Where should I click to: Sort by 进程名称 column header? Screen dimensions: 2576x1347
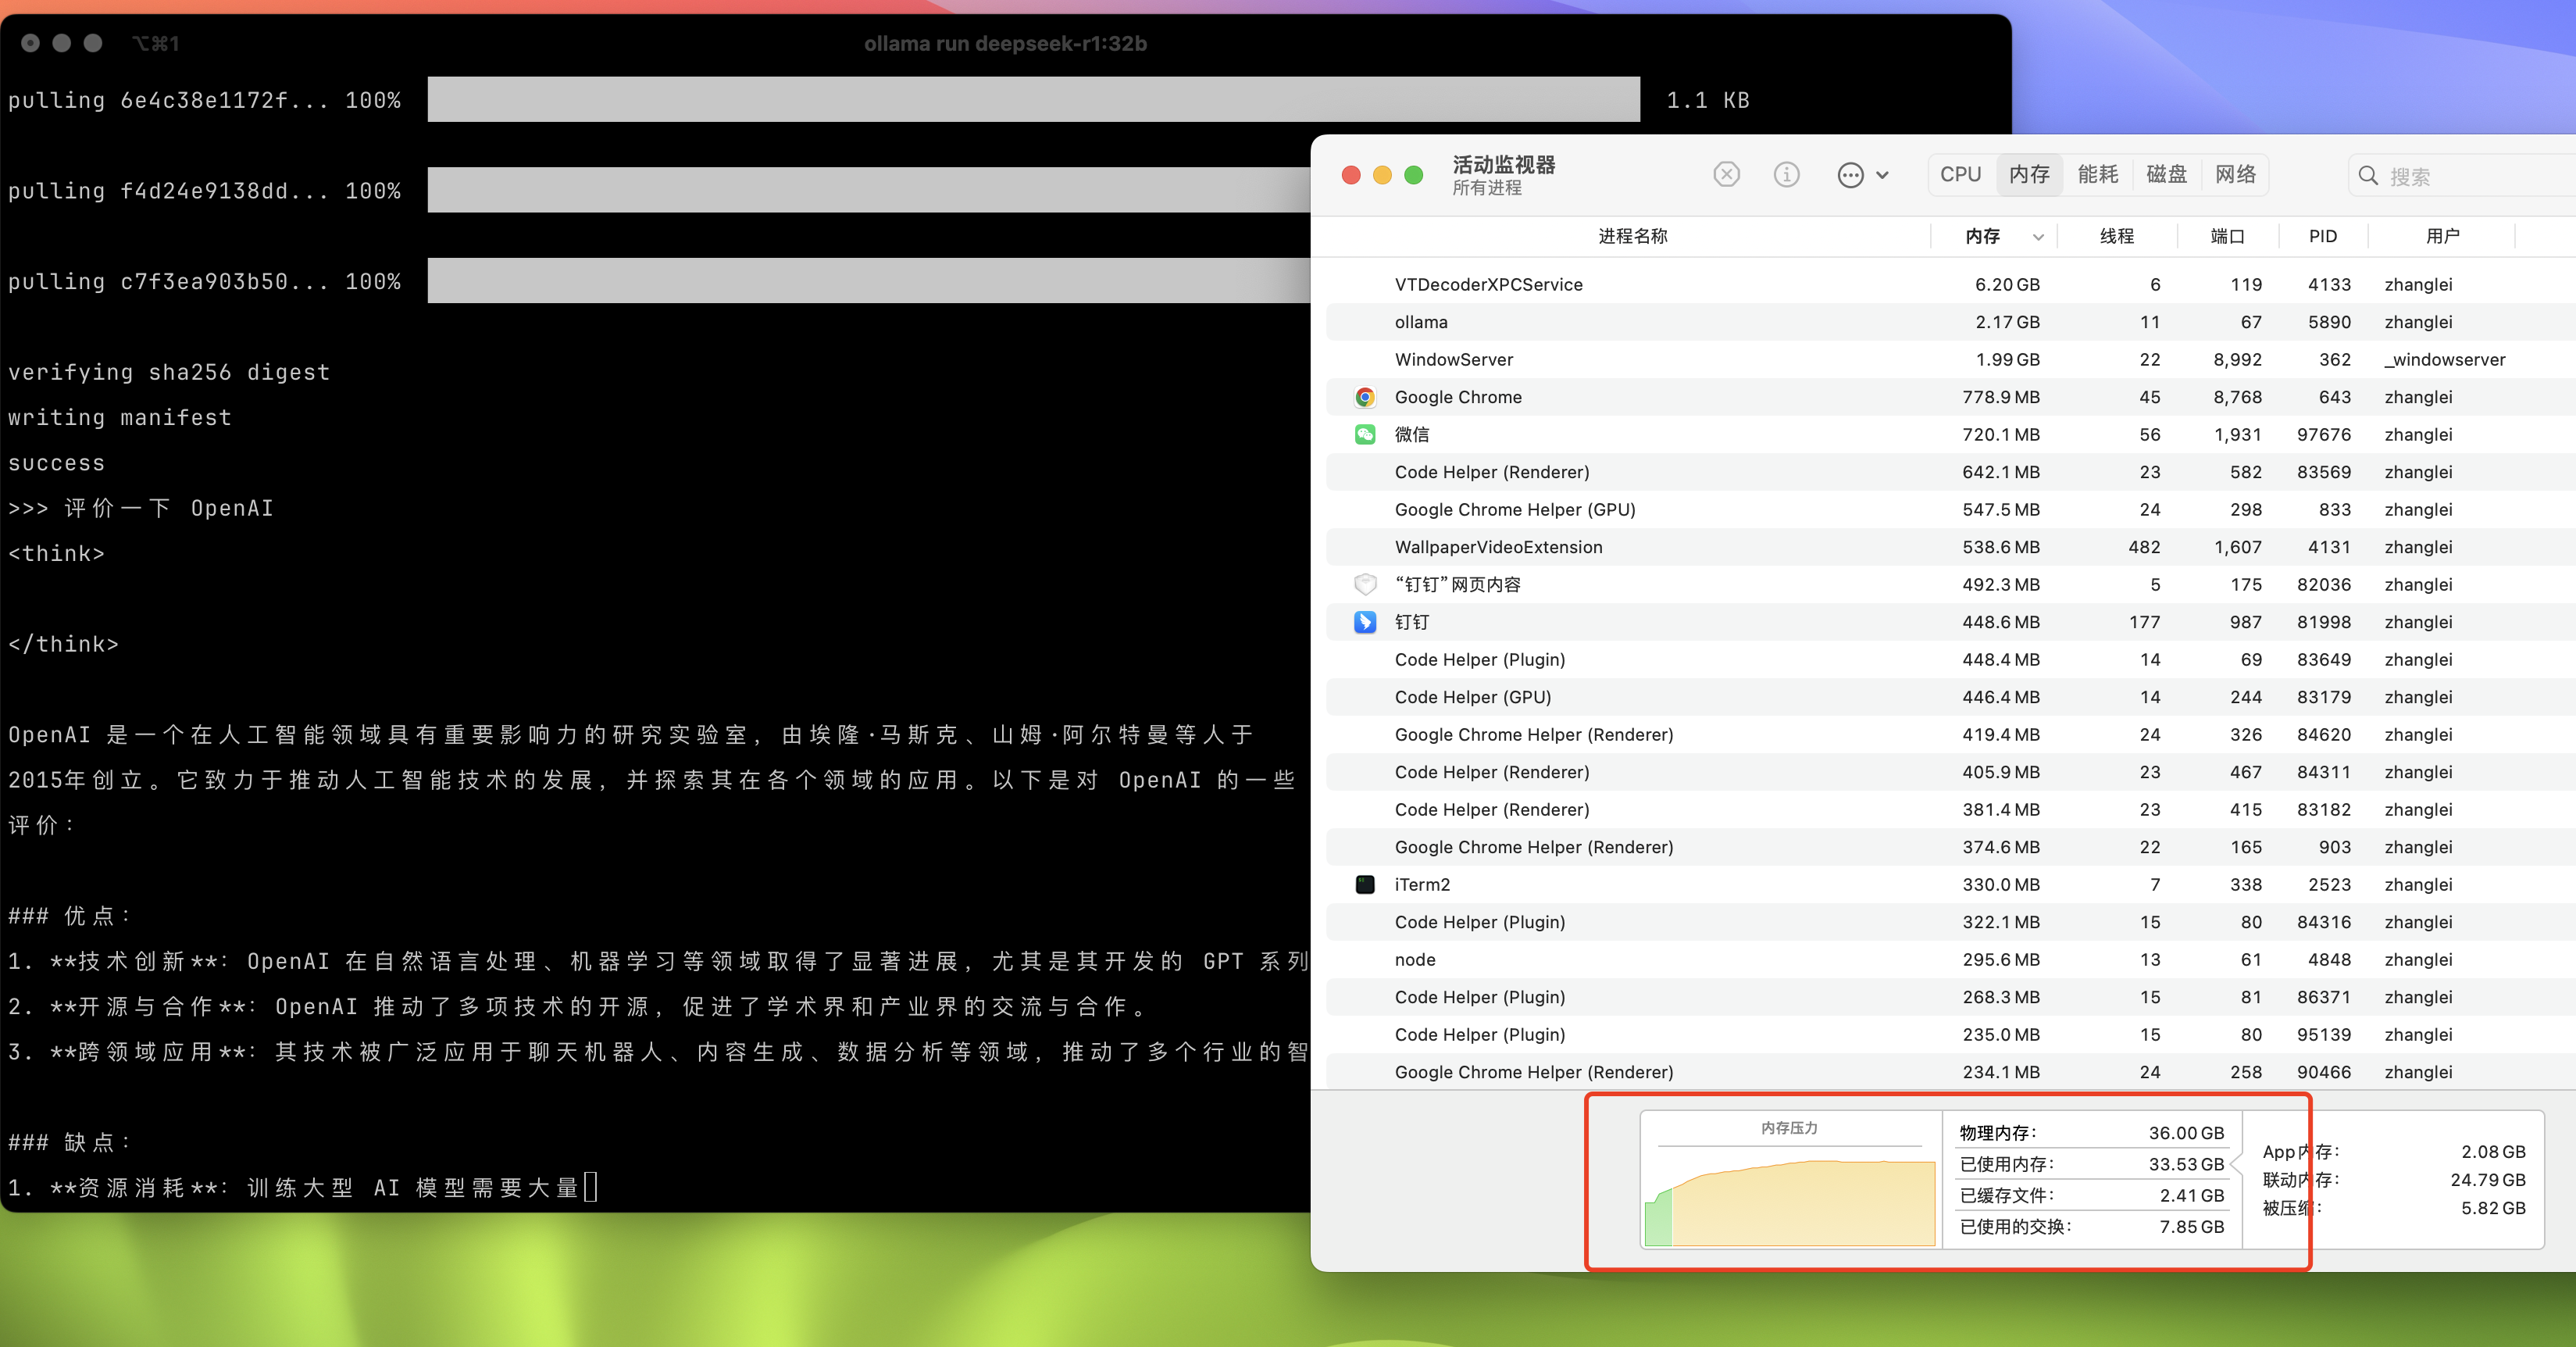pos(1632,236)
